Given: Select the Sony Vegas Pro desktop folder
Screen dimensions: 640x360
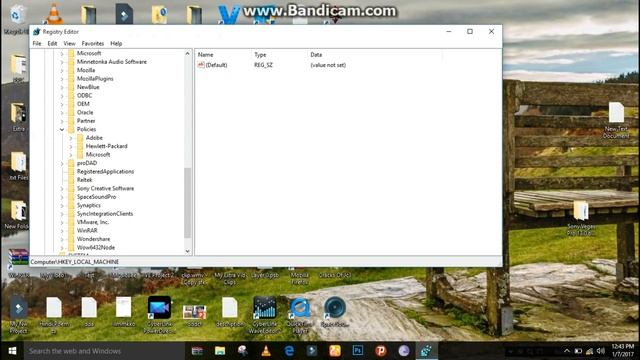Looking at the screenshot, I should 581,218.
